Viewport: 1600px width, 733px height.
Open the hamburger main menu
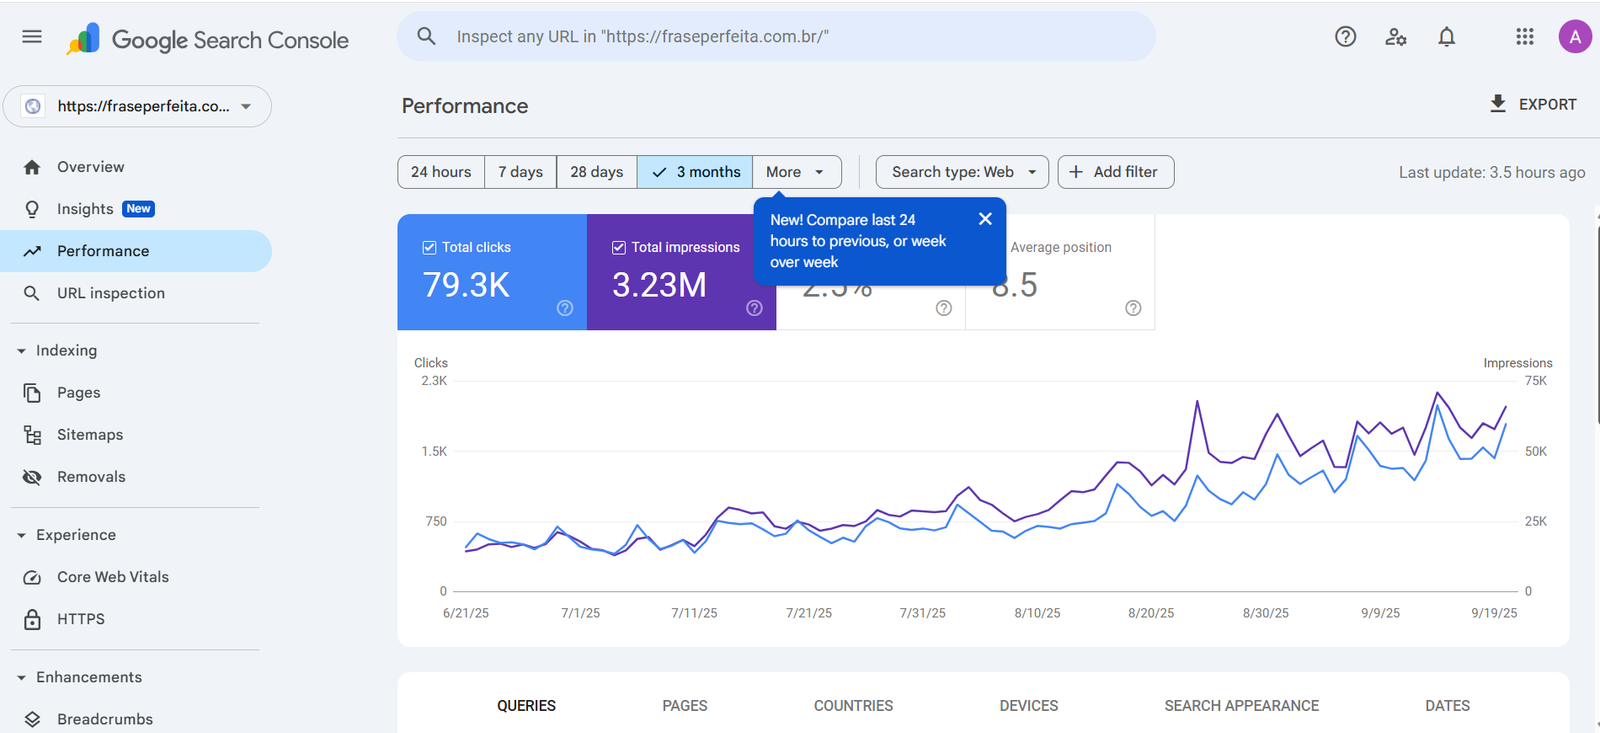point(32,37)
